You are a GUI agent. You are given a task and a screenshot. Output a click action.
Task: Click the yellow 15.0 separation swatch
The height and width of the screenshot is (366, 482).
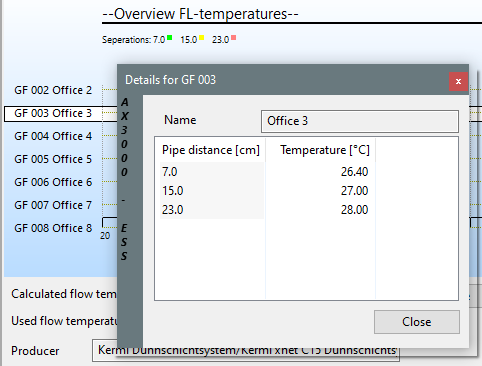coord(202,38)
